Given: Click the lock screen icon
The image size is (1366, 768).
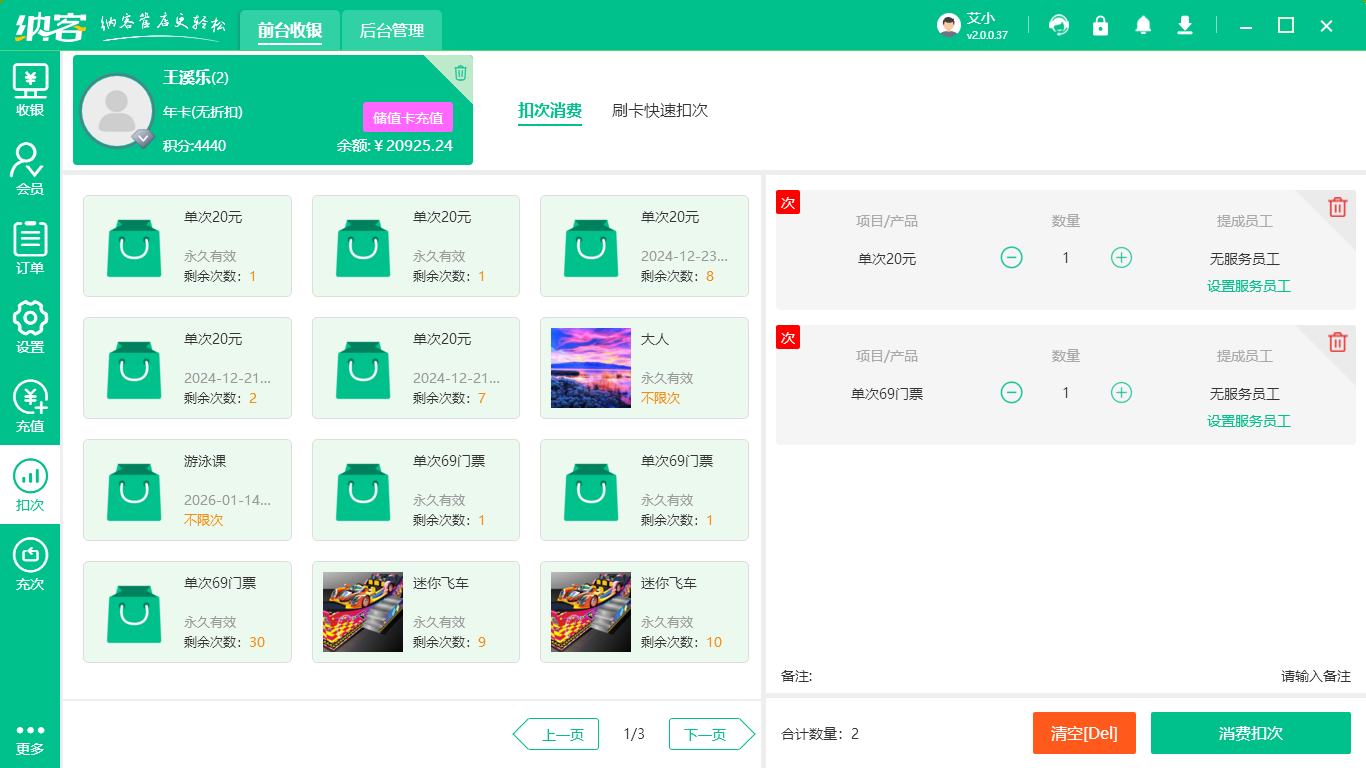Looking at the screenshot, I should (x=1101, y=26).
